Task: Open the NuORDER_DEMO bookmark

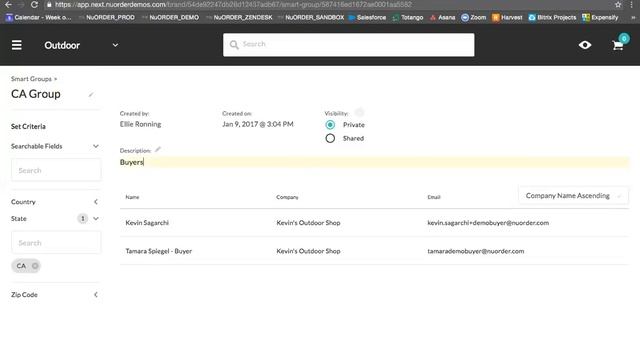Action: (171, 18)
